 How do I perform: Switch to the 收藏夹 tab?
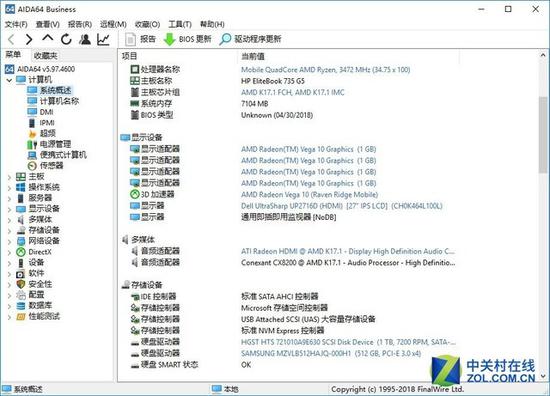[x=46, y=55]
